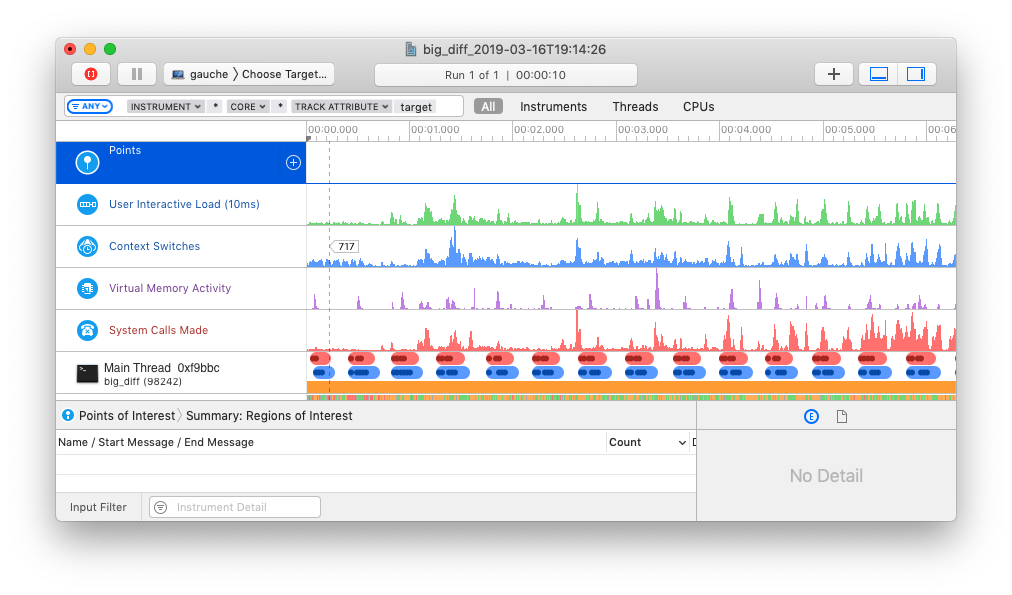Toggle the bottom detail pane visibility
The height and width of the screenshot is (595, 1012).
879,74
